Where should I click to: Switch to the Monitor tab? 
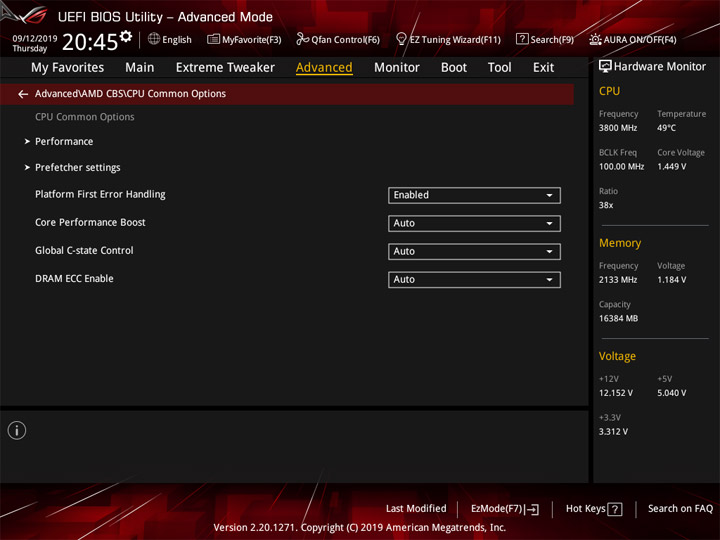tap(397, 68)
